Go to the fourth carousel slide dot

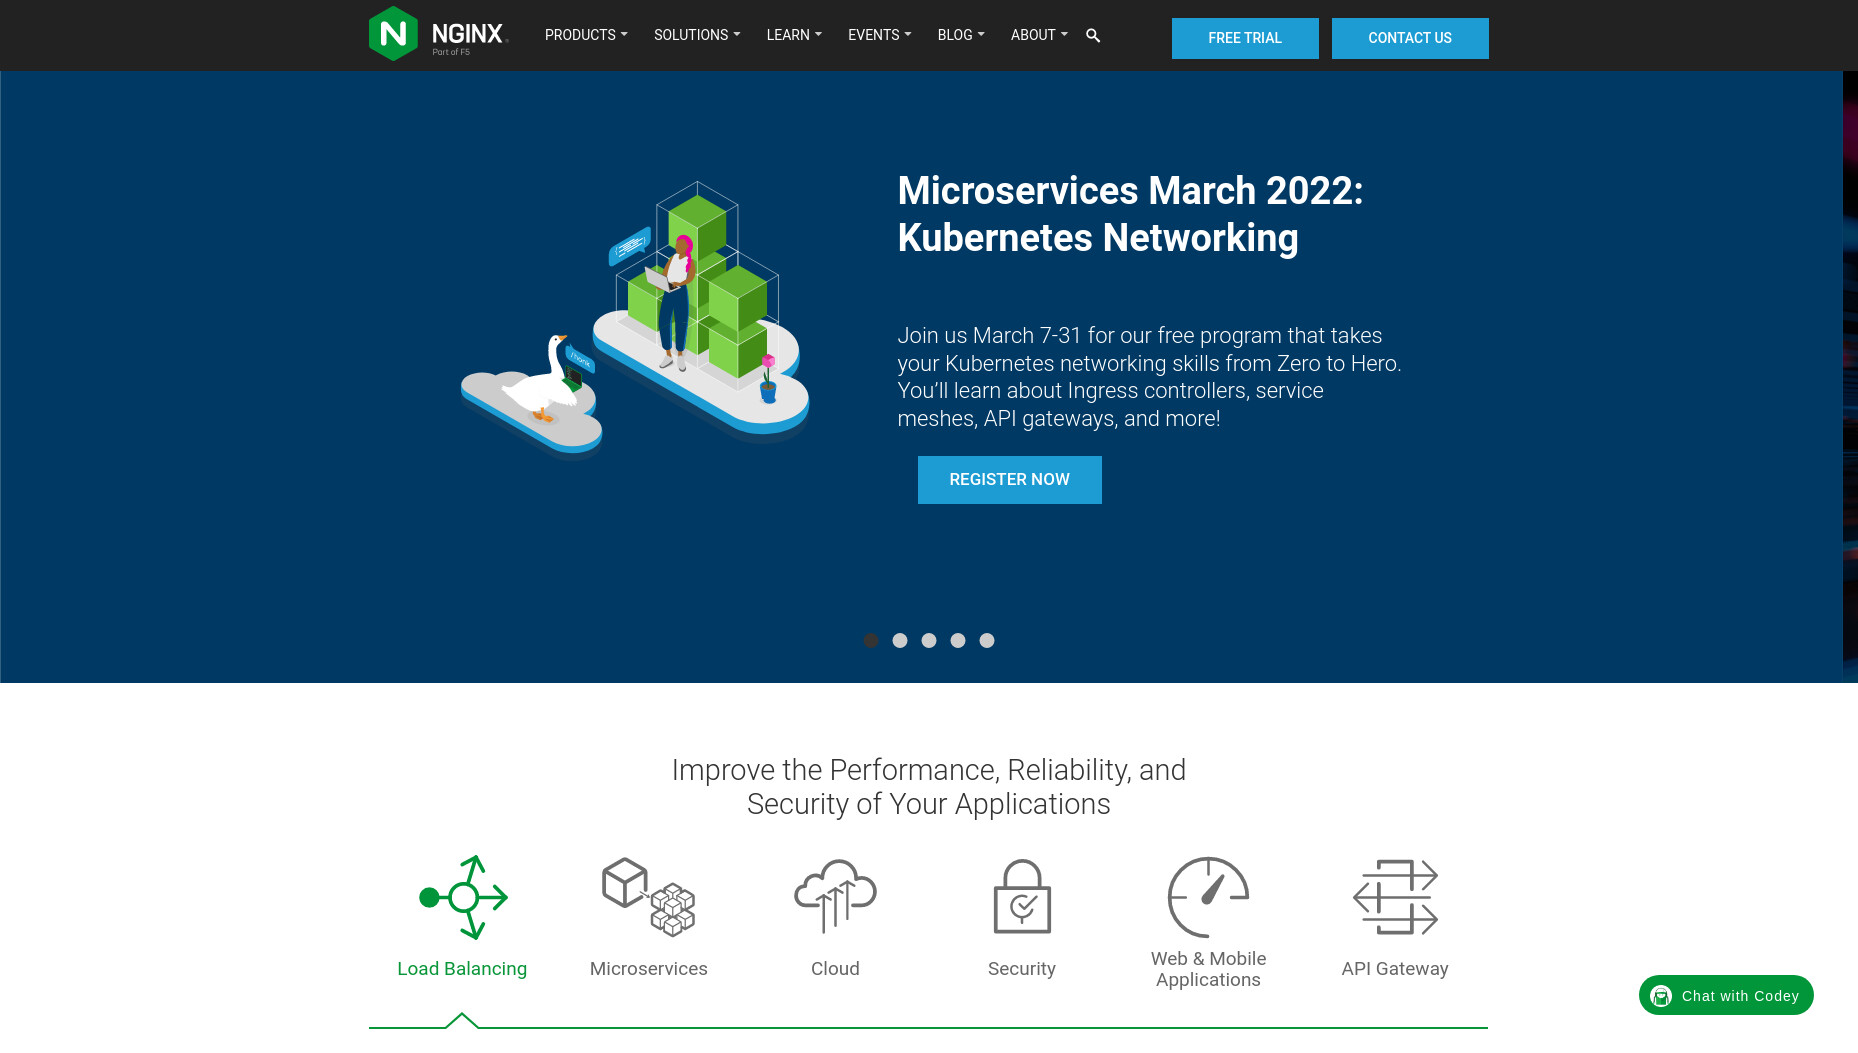click(x=958, y=640)
